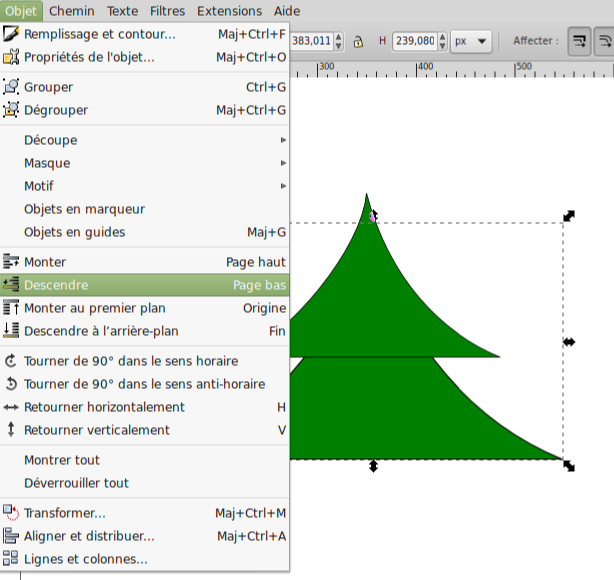The height and width of the screenshot is (580, 614).
Task: Open the Objet menu
Action: (21, 11)
